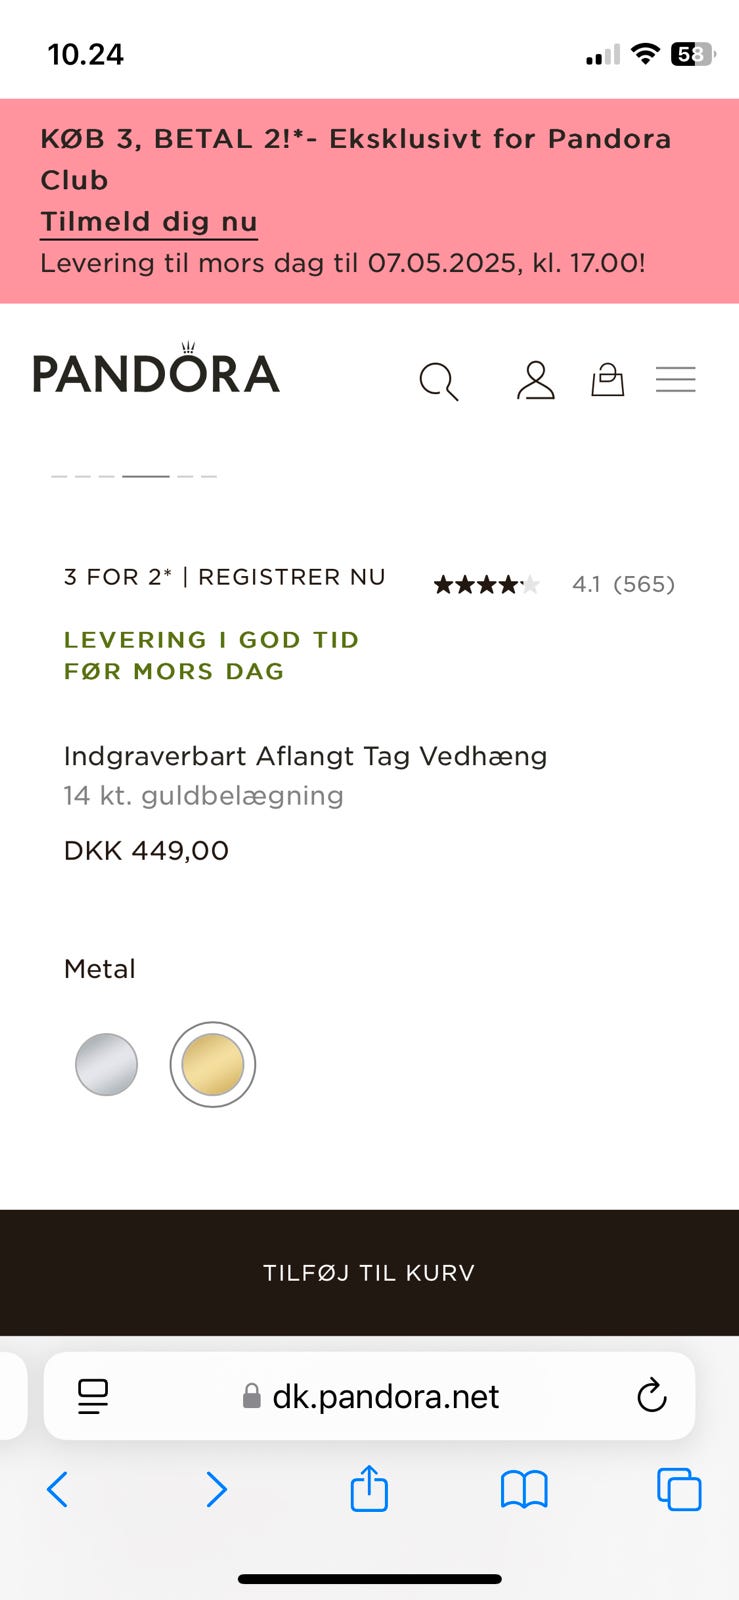This screenshot has width=739, height=1600.
Task: Open Safari bookmarks book icon
Action: (x=524, y=1489)
